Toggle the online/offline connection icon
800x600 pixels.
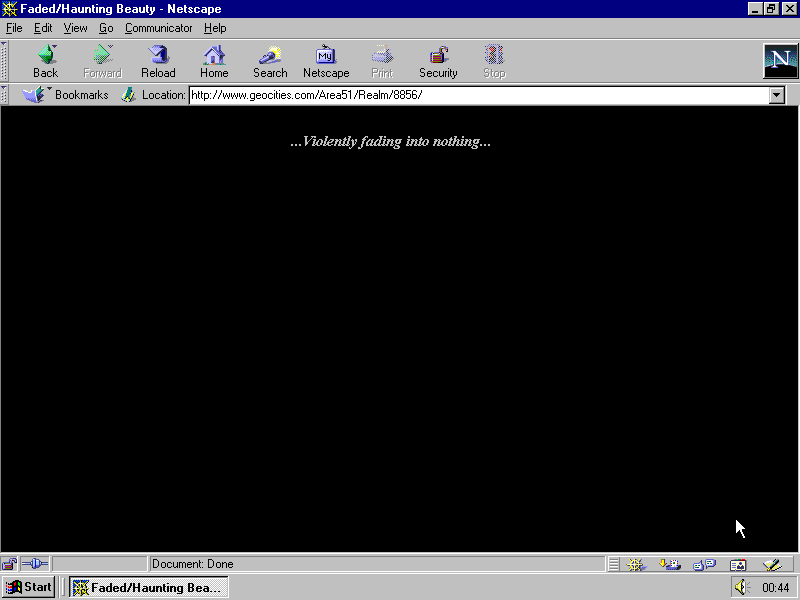(35, 564)
